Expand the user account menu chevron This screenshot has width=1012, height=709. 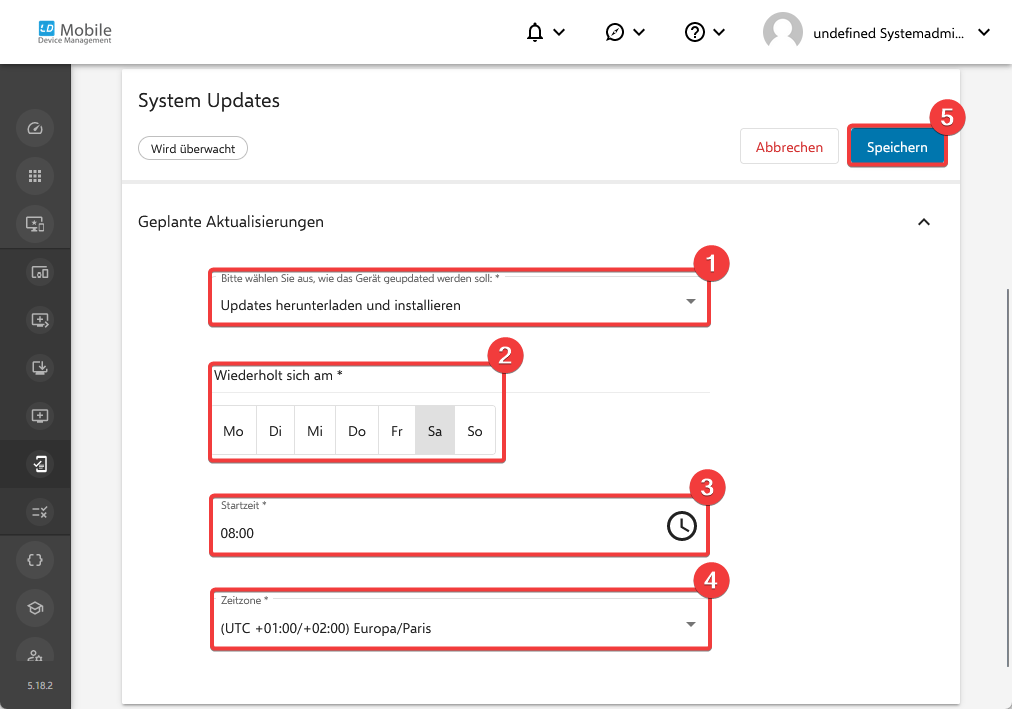[x=984, y=32]
